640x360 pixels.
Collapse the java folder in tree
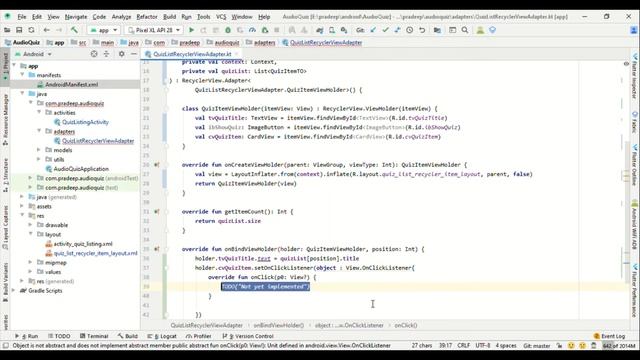[22, 94]
